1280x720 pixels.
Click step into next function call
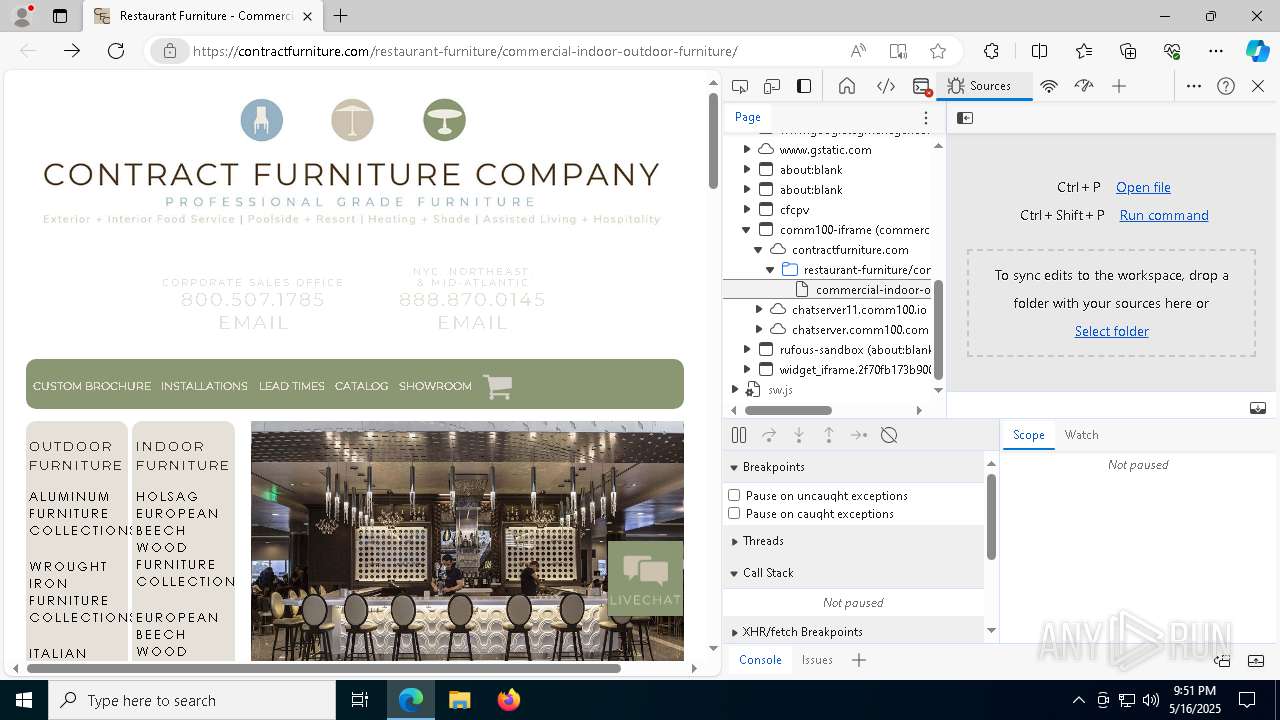799,435
